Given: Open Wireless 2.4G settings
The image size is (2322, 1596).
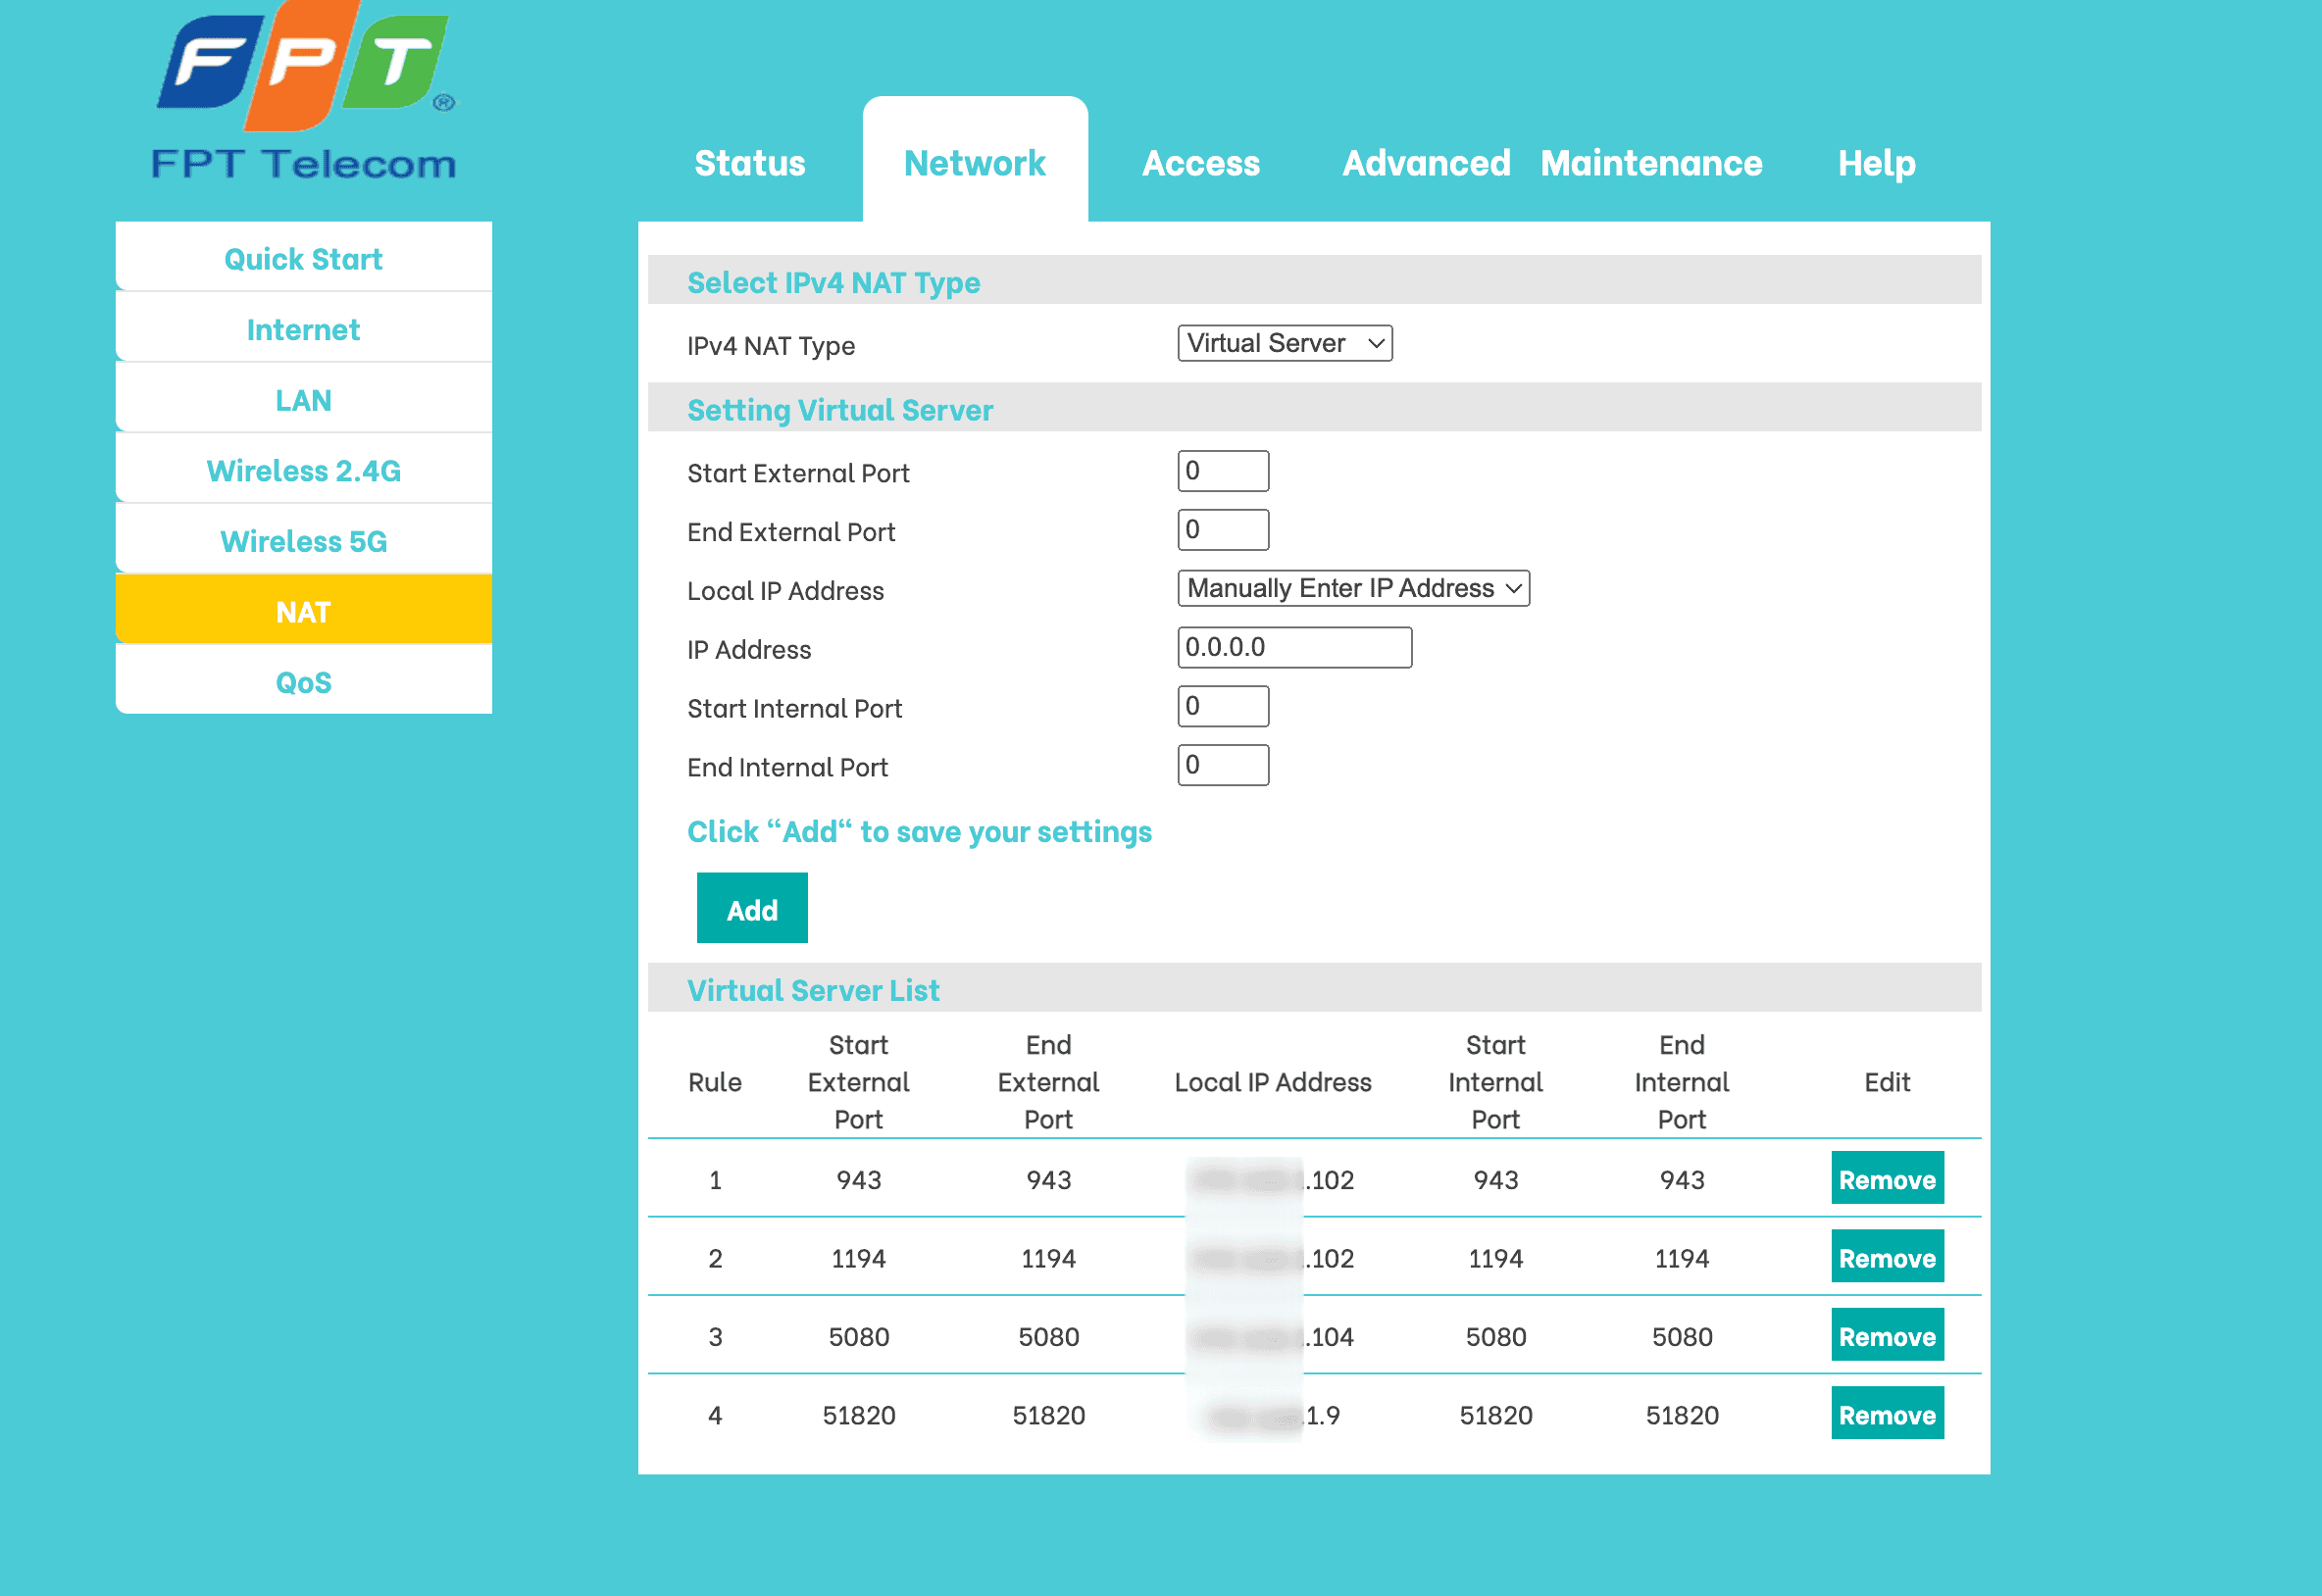Looking at the screenshot, I should (x=304, y=470).
